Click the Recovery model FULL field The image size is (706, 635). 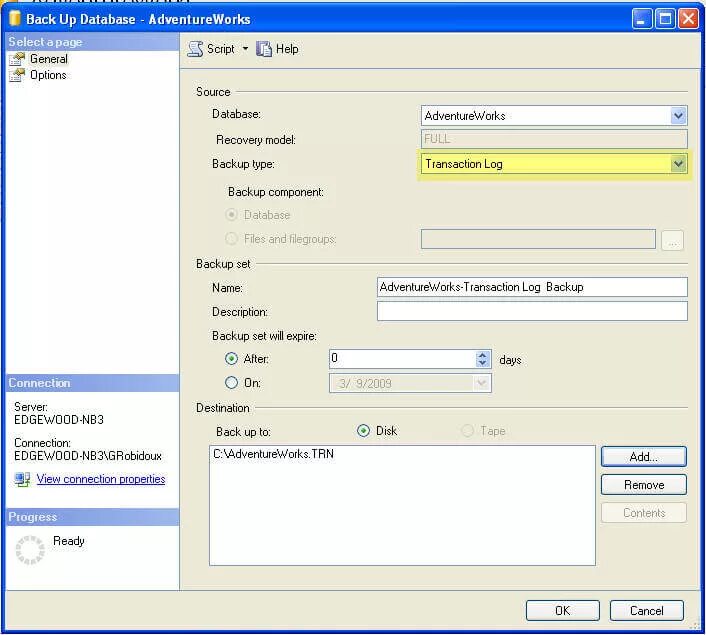coord(554,139)
